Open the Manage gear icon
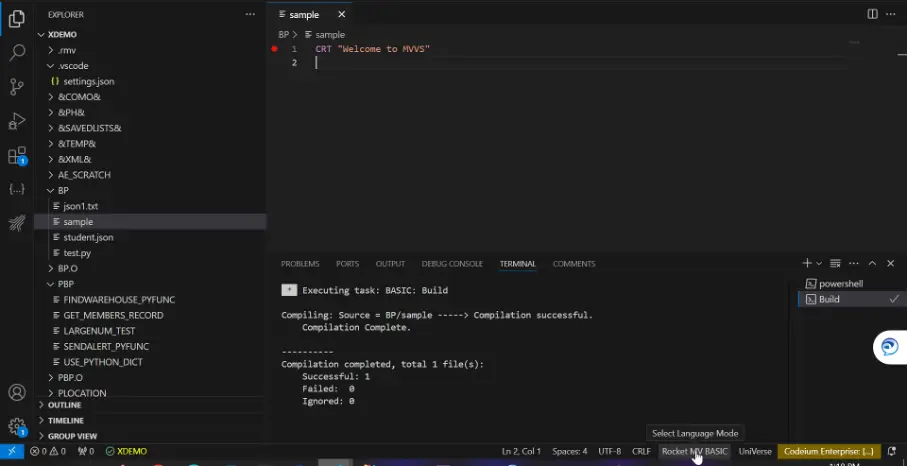908x466 pixels. [x=17, y=426]
